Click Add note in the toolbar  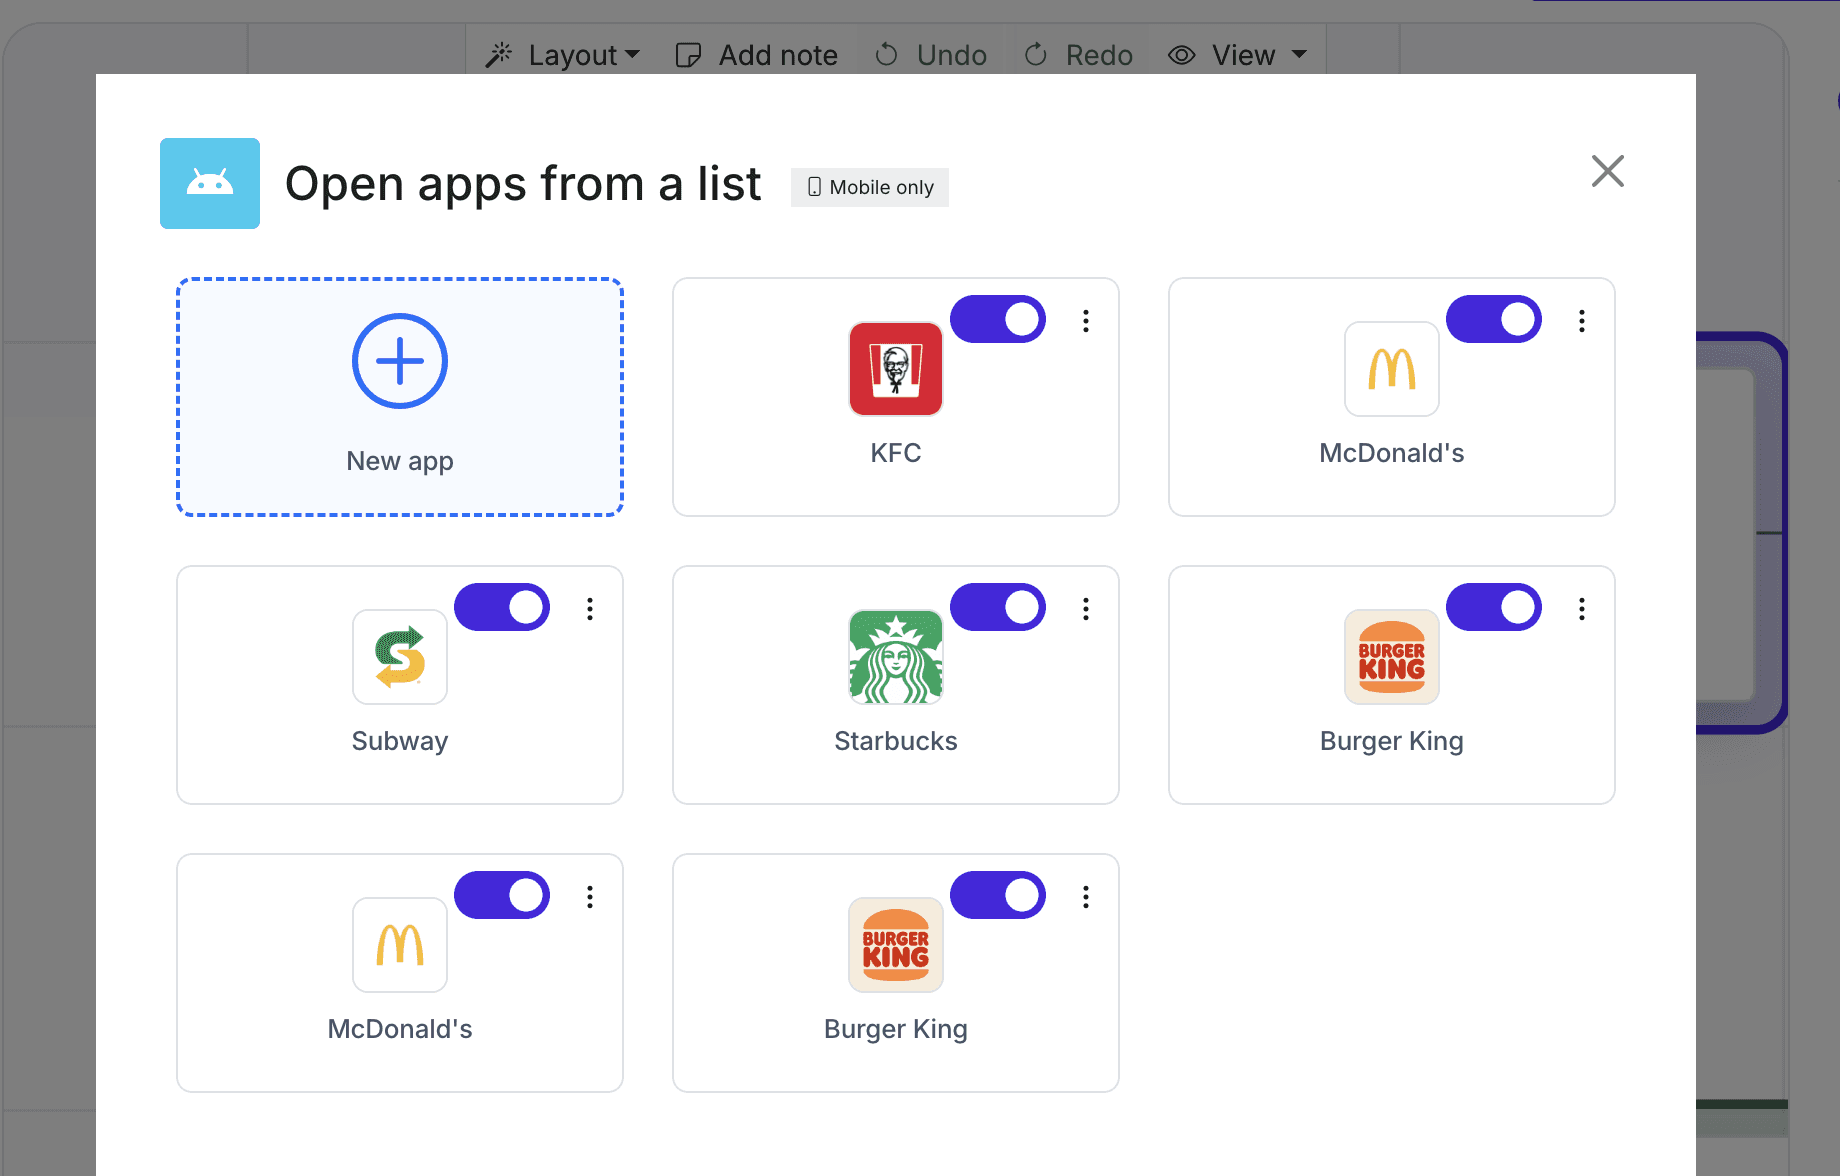(757, 55)
